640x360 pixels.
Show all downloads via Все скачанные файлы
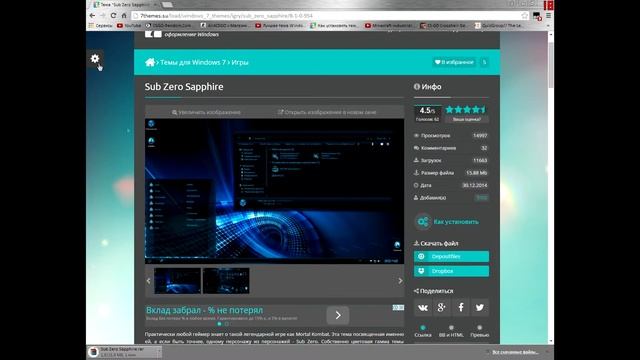point(515,352)
